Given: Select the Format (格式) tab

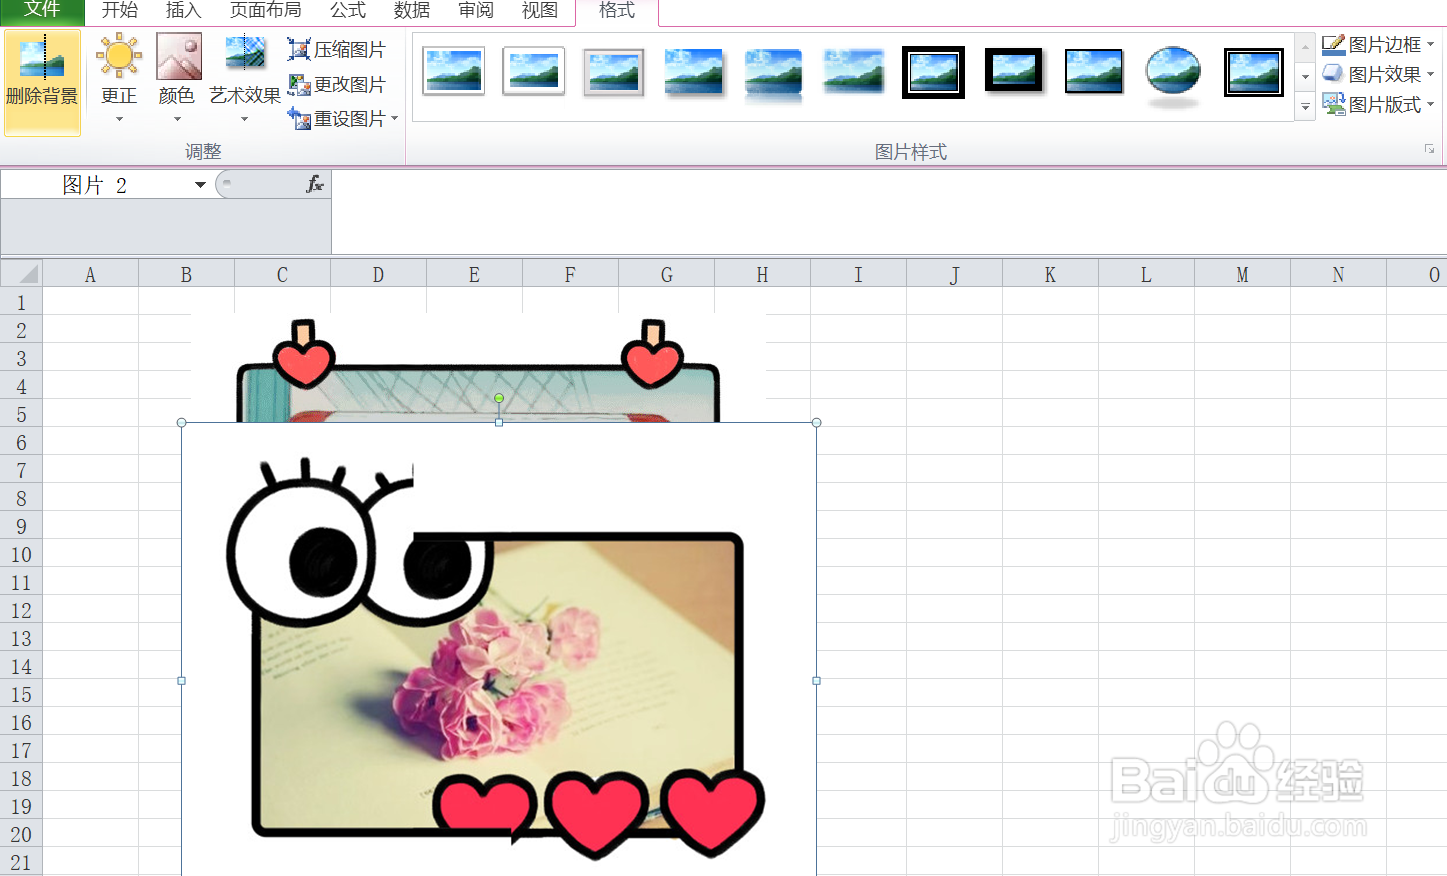Looking at the screenshot, I should click(617, 11).
